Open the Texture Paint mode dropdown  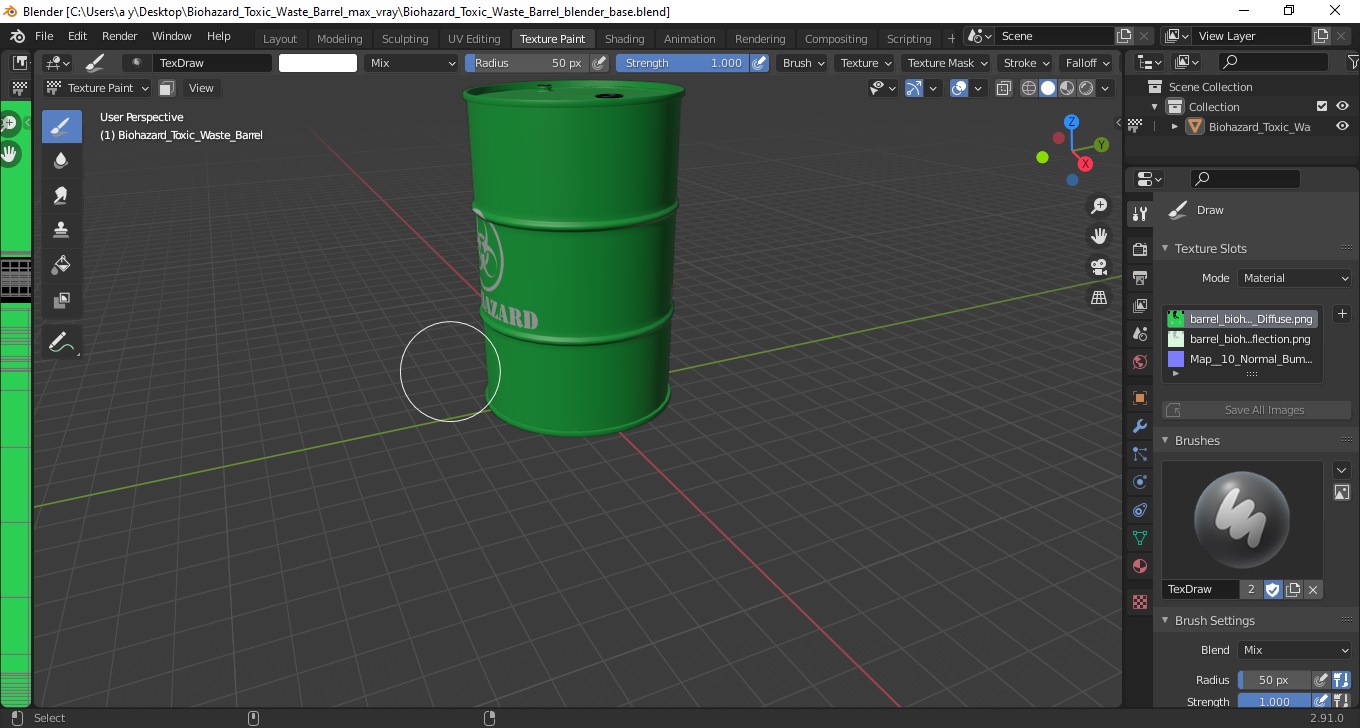tap(97, 88)
